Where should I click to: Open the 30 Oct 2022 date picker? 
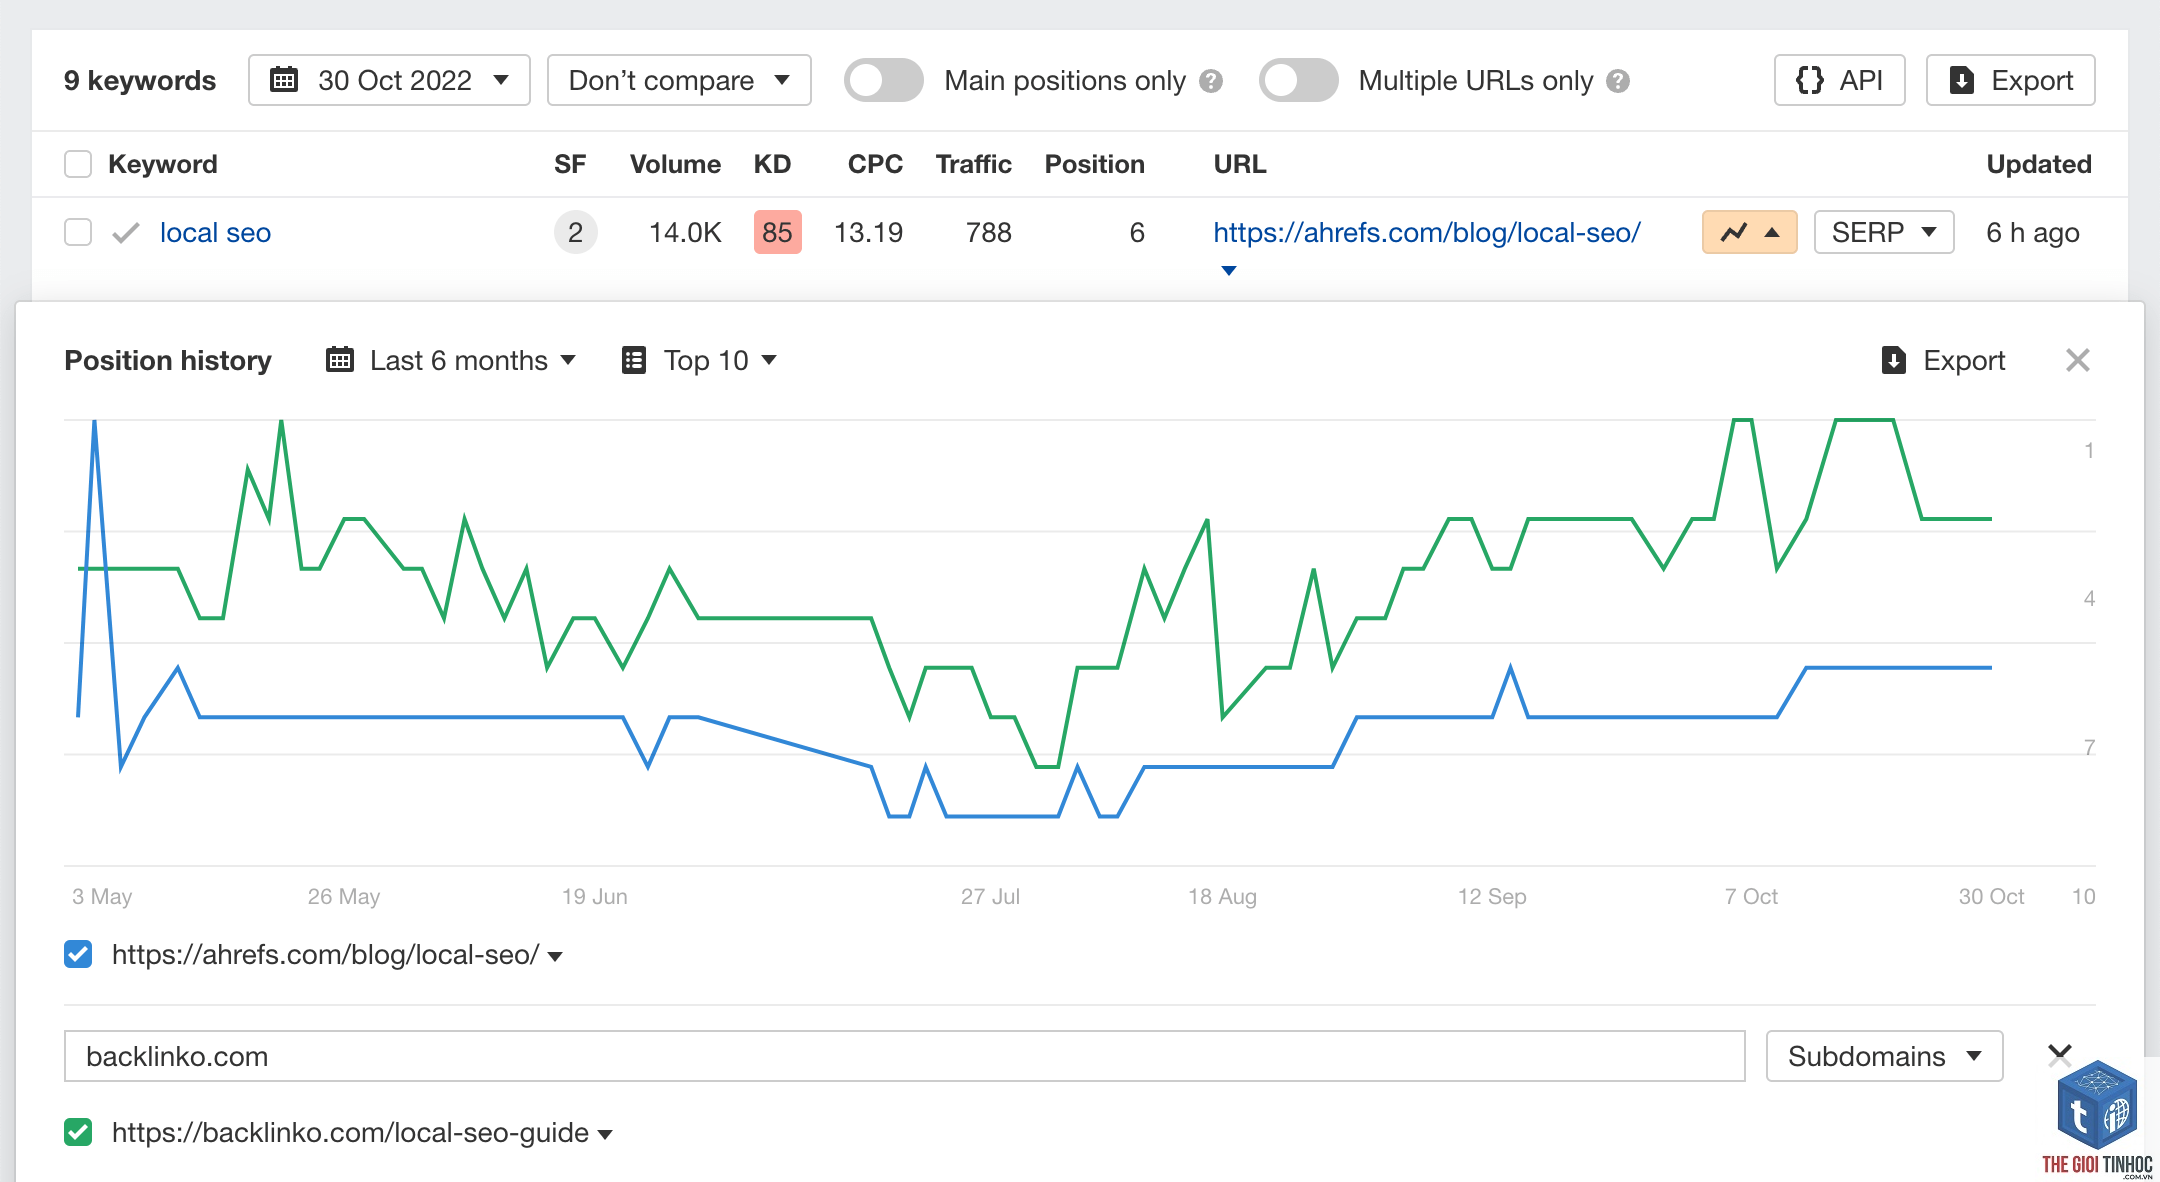point(389,80)
